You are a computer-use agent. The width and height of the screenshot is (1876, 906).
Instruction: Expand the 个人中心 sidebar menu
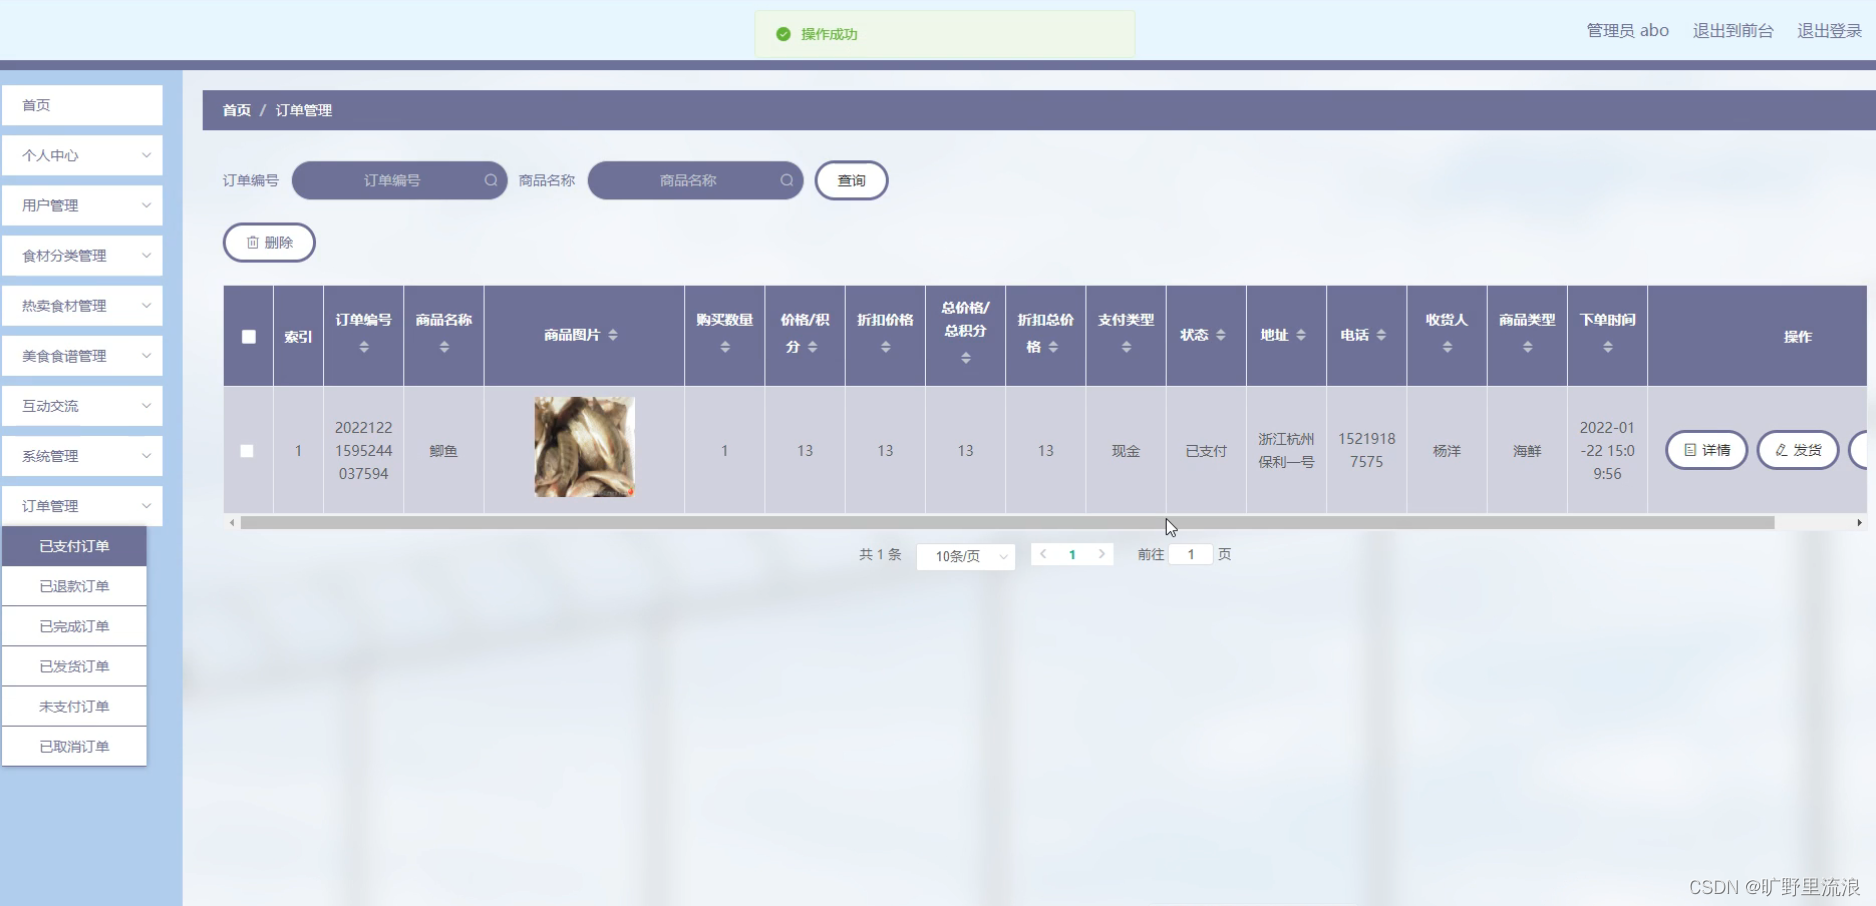[x=82, y=155]
